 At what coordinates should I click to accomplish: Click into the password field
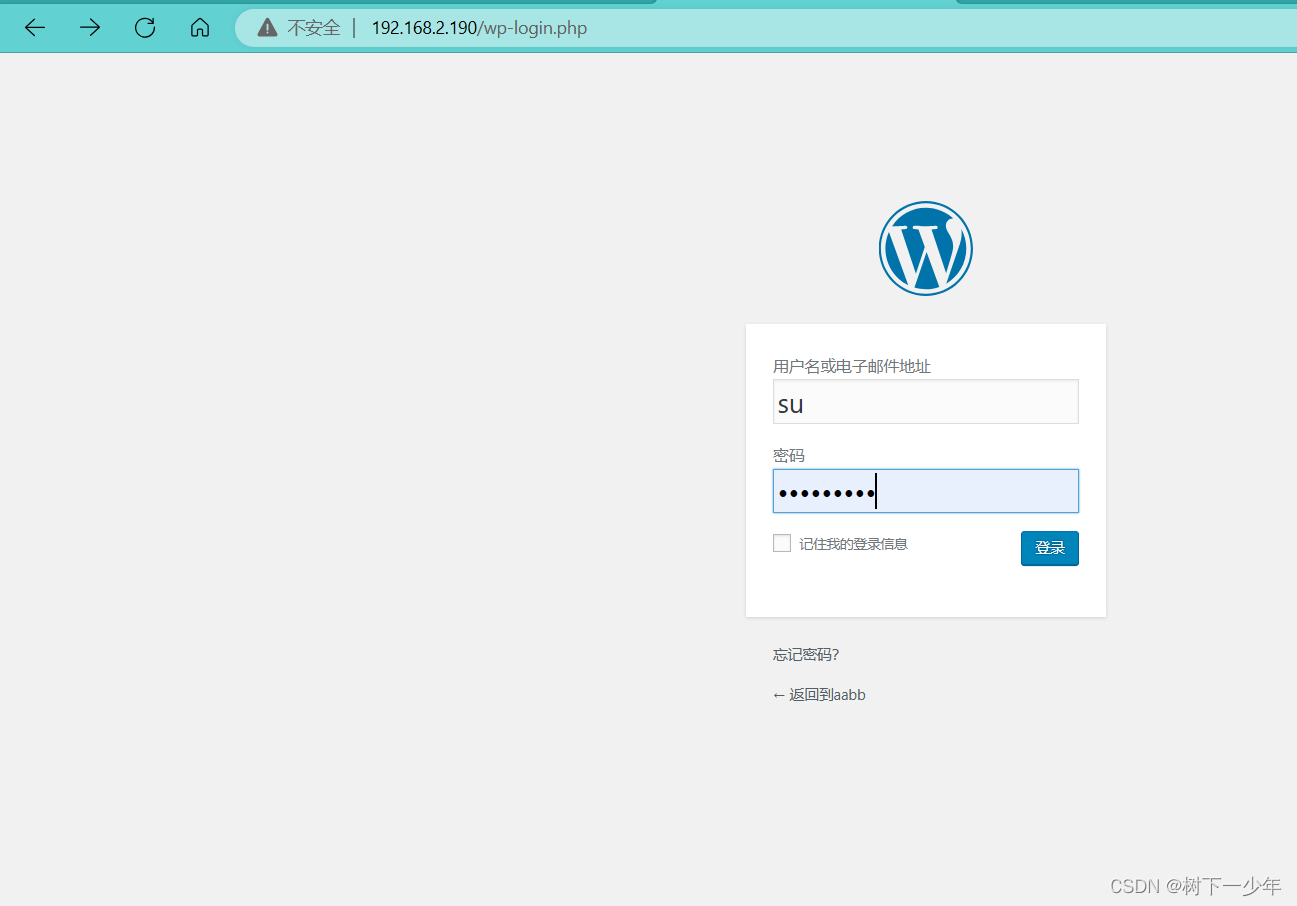[926, 491]
